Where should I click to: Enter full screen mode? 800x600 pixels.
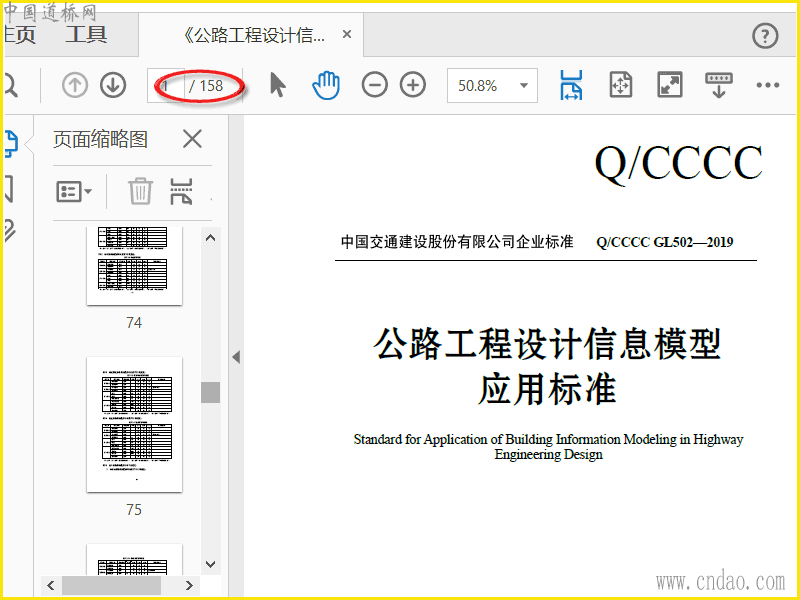coord(669,85)
